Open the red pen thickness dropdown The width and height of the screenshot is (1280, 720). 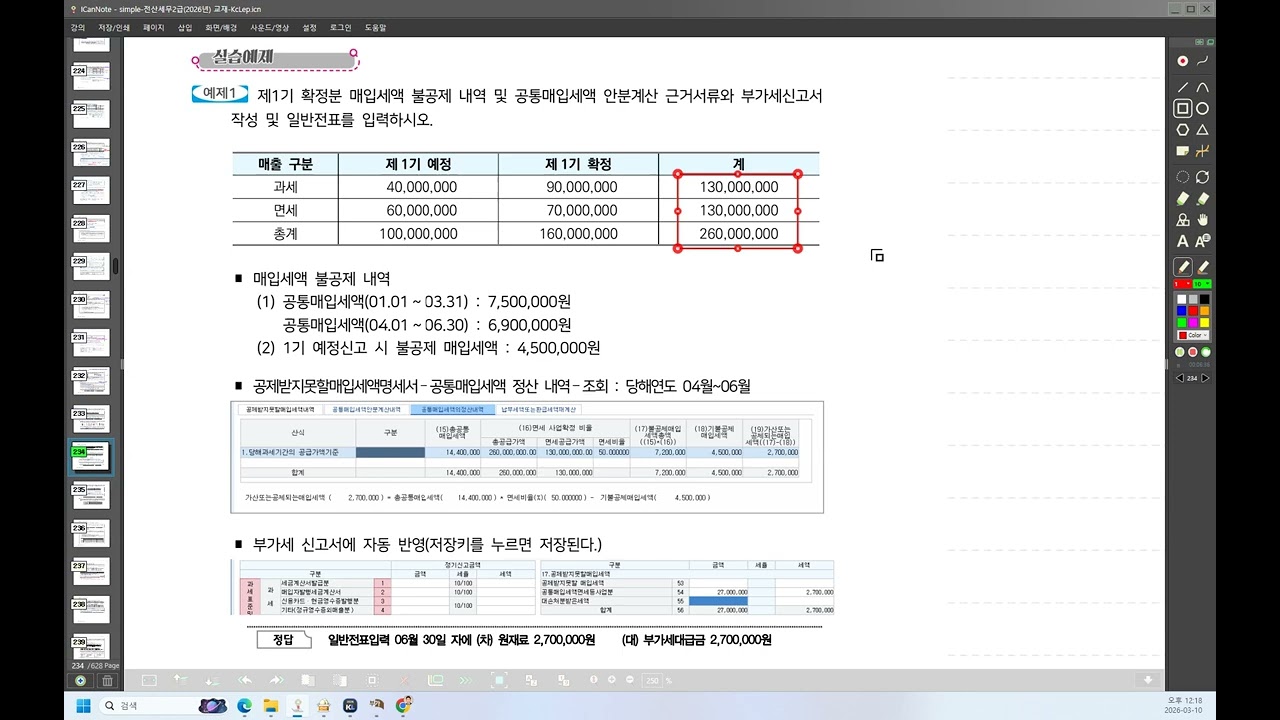coord(1183,284)
